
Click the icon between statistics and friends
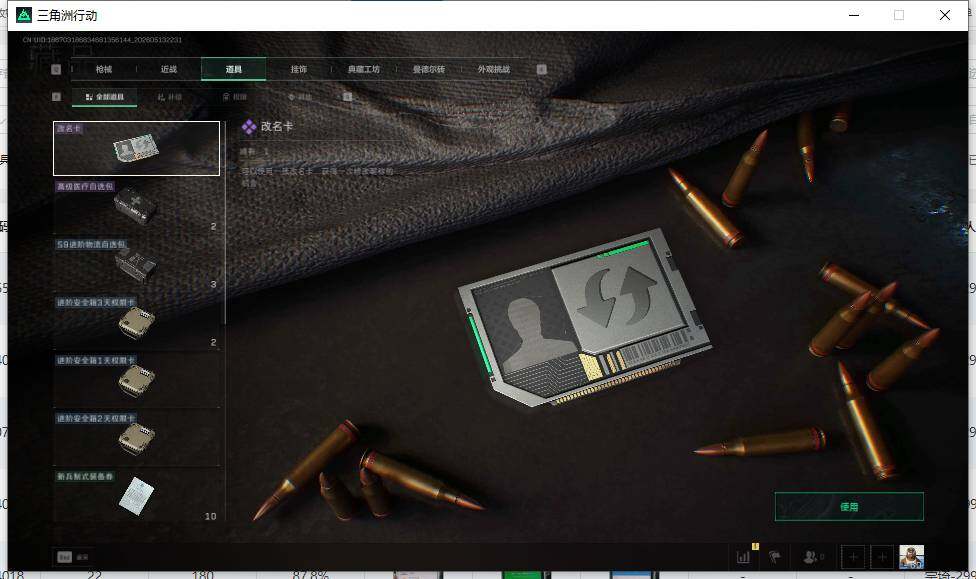pyautogui.click(x=774, y=557)
